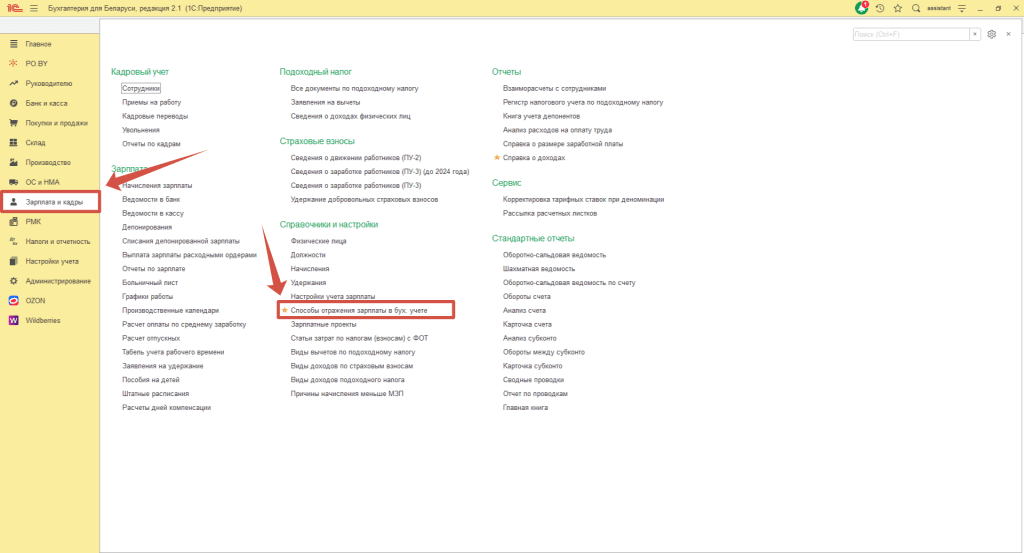Image resolution: width=1024 pixels, height=553 pixels.
Task: Open Все документы по подоходному налогу
Action: 355,88
